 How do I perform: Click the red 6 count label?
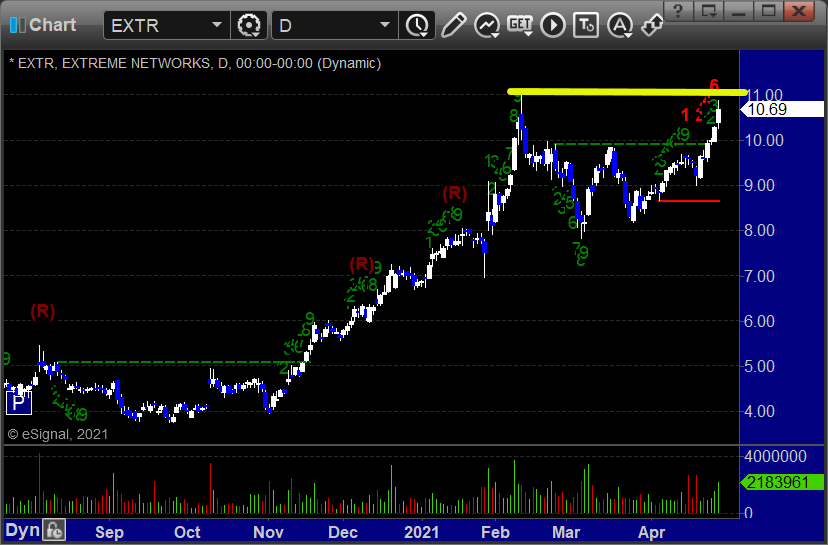coord(714,84)
